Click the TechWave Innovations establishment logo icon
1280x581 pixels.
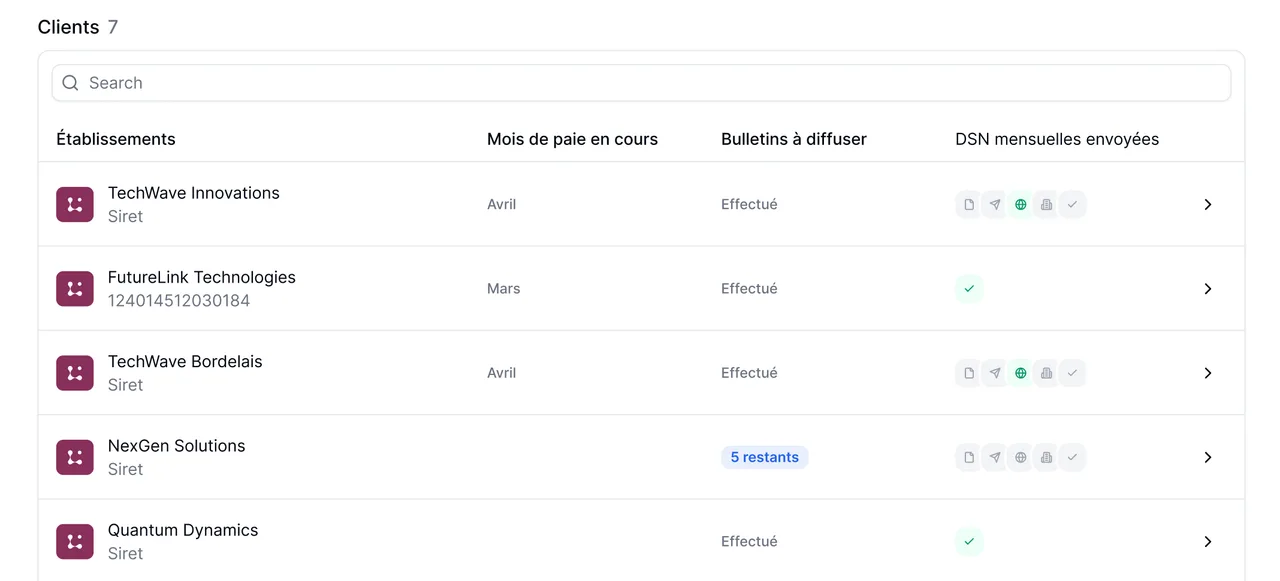click(75, 204)
